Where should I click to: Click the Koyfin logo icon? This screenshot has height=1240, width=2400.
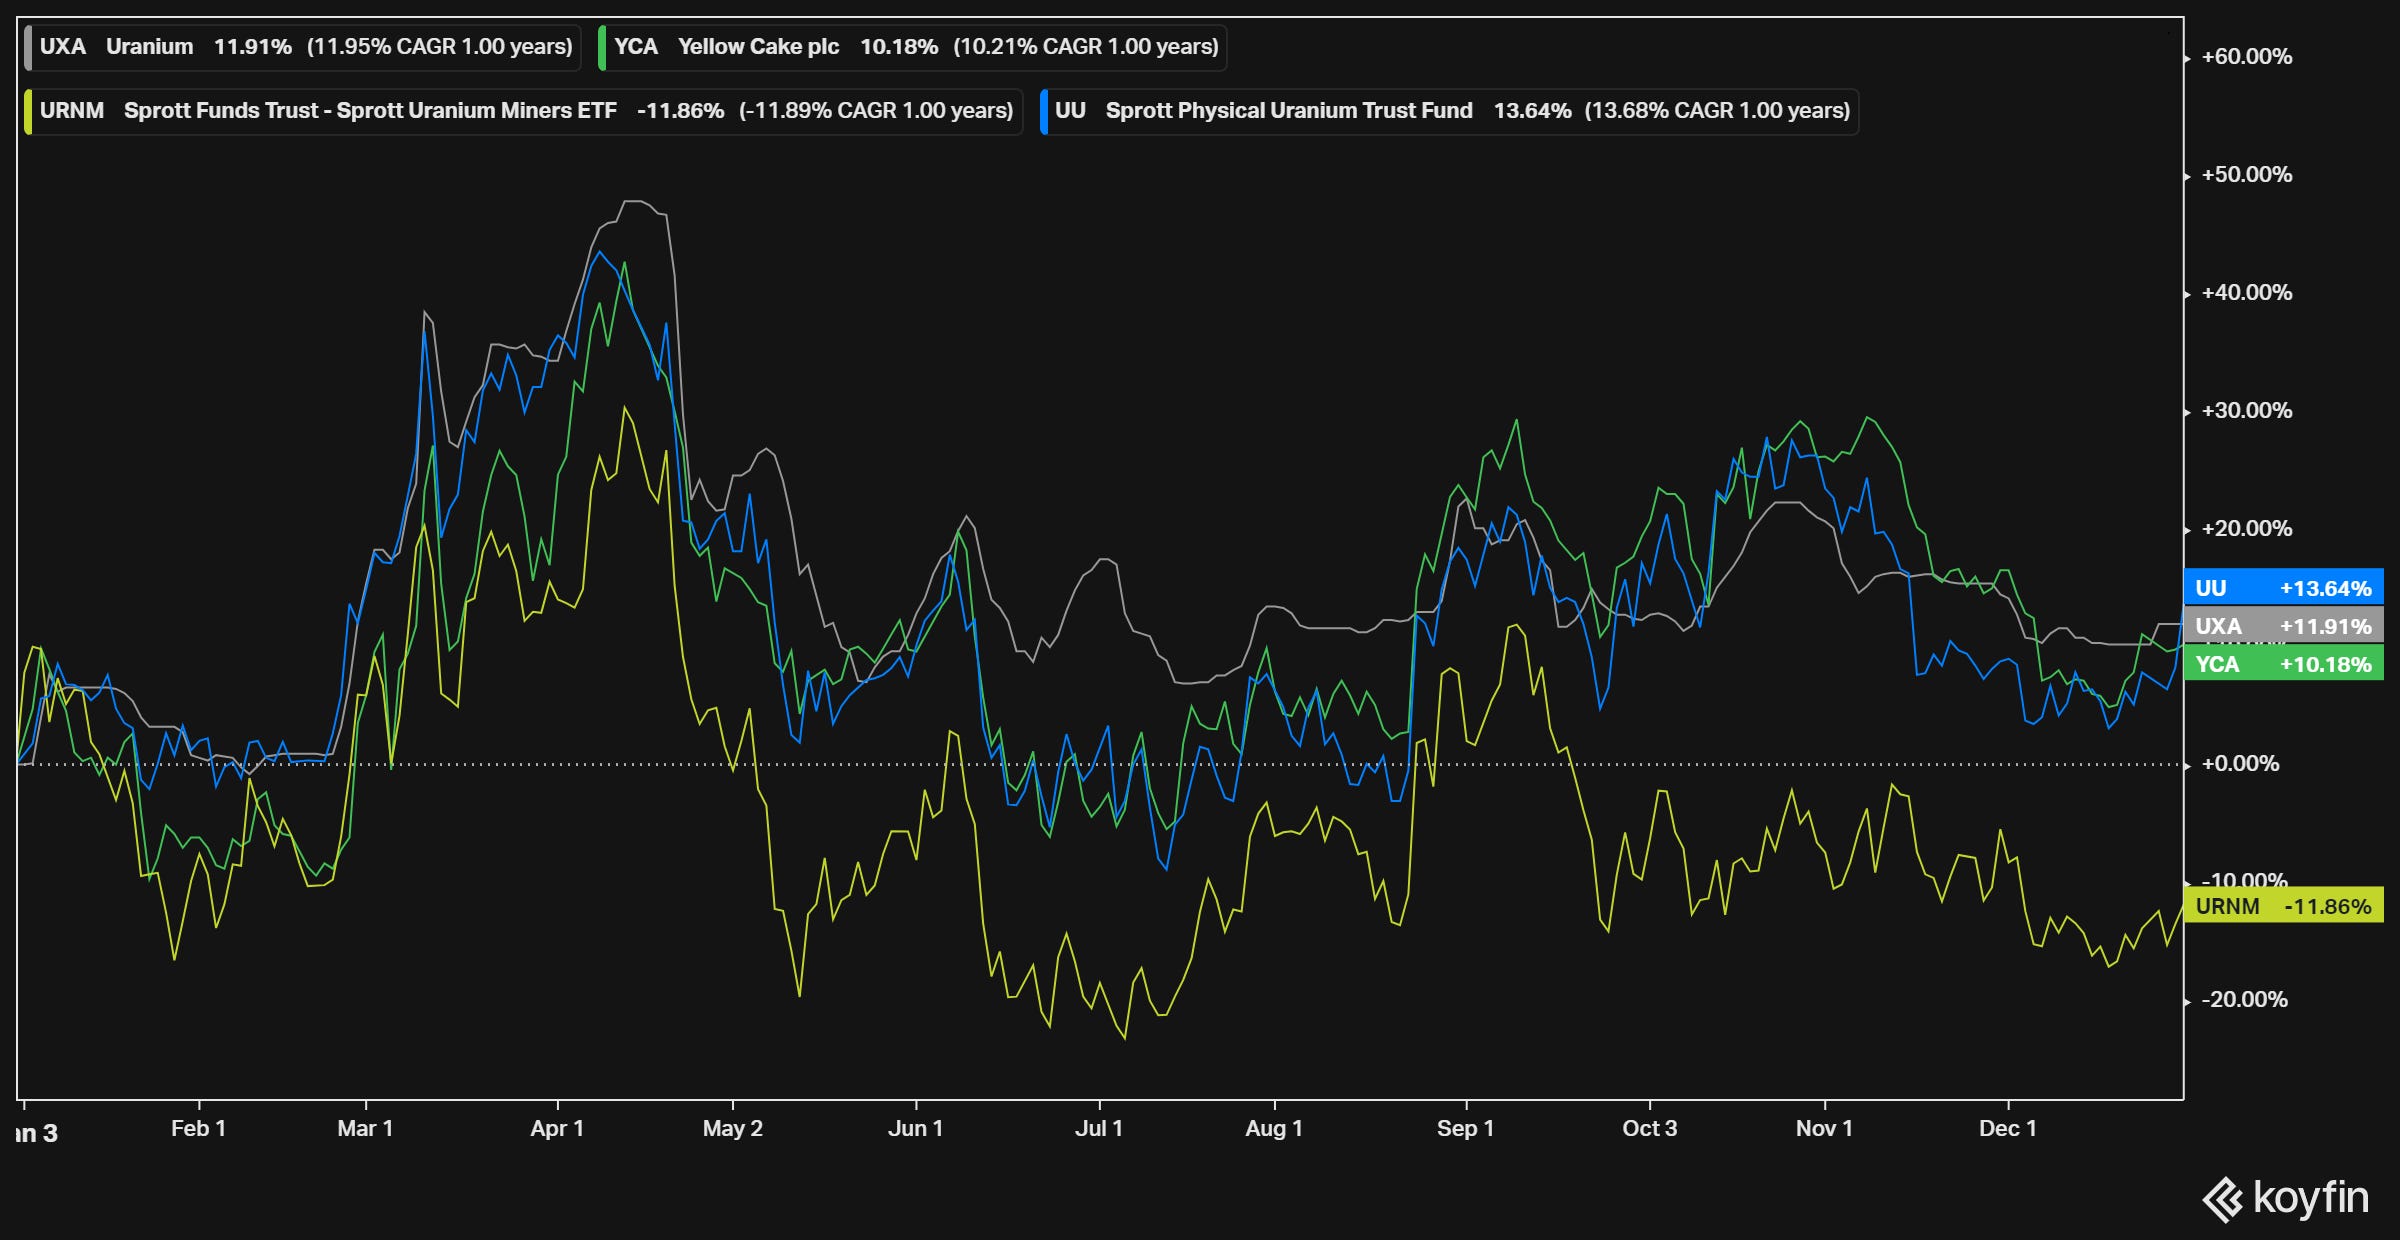point(2224,1200)
